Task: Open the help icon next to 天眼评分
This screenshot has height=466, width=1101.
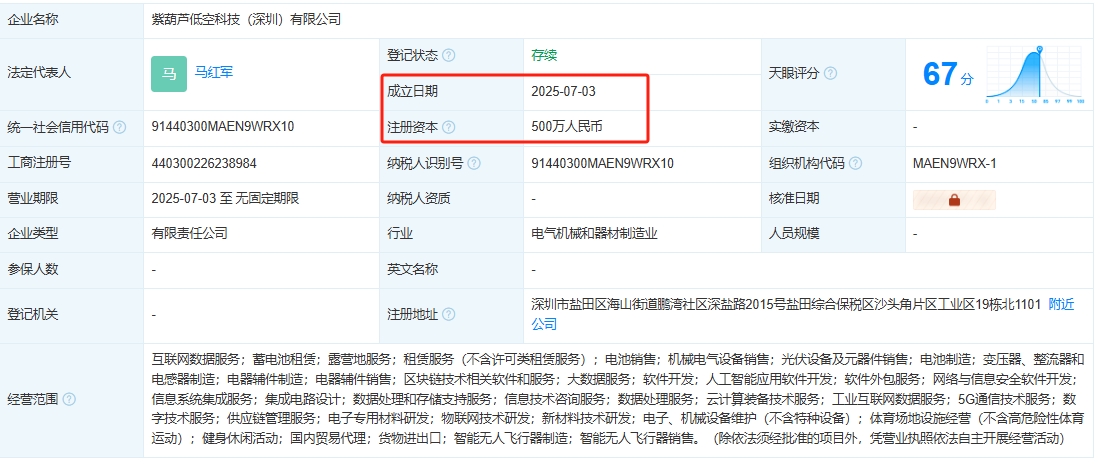Action: 830,73
